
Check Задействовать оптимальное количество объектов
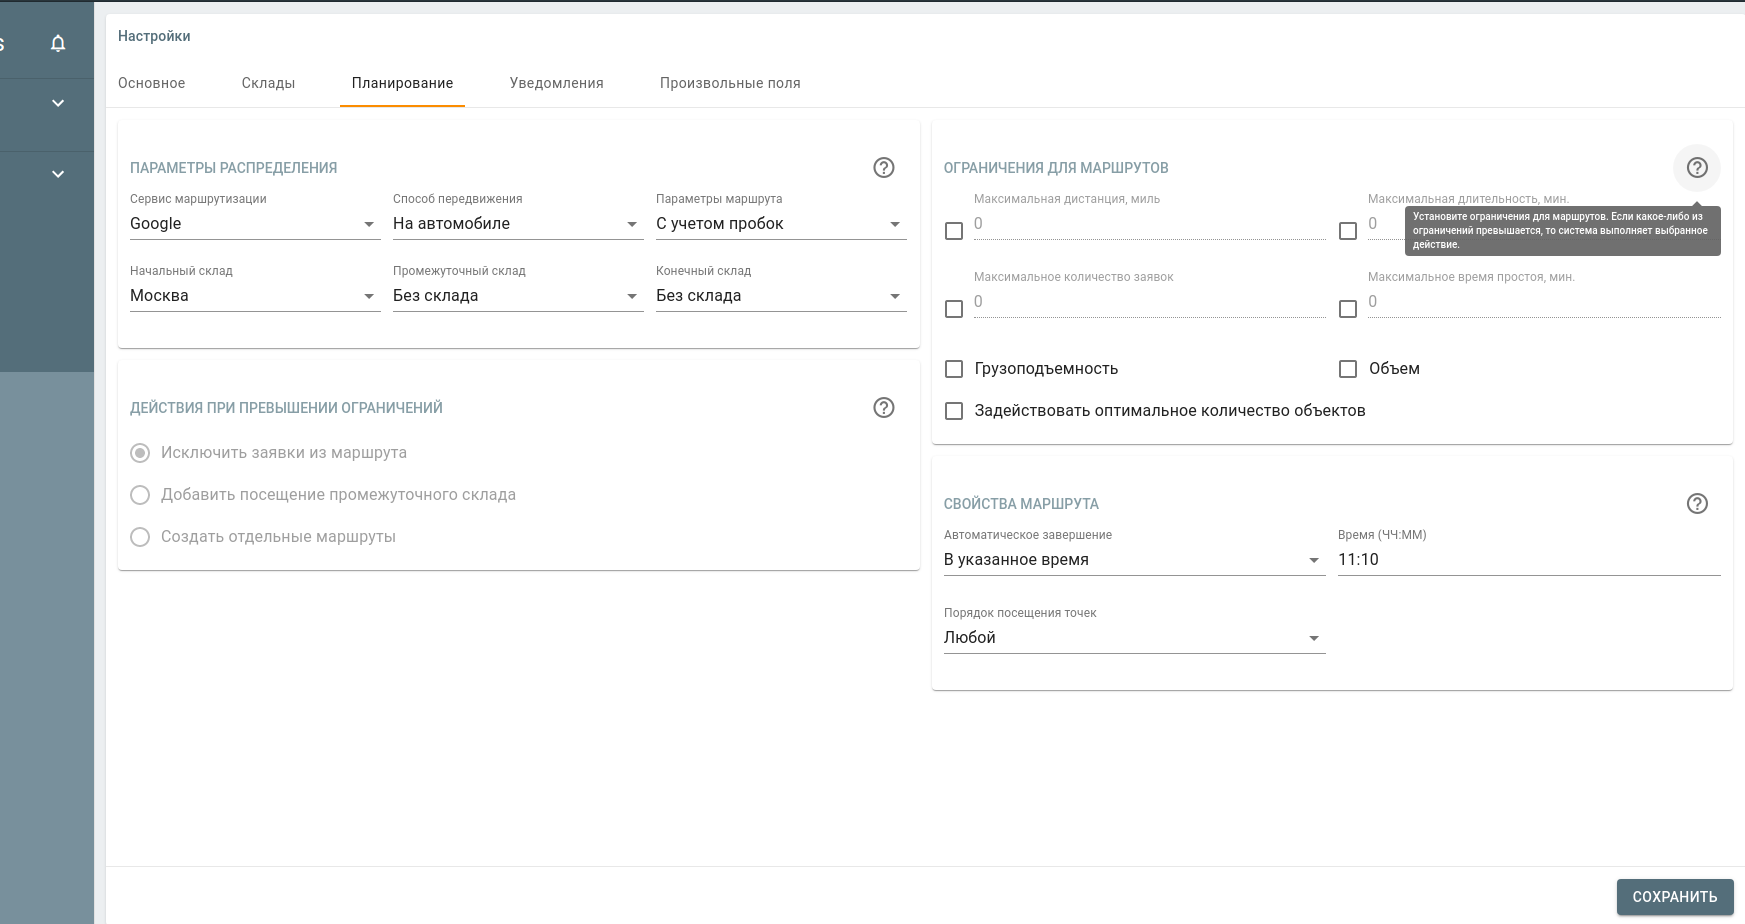tap(954, 411)
